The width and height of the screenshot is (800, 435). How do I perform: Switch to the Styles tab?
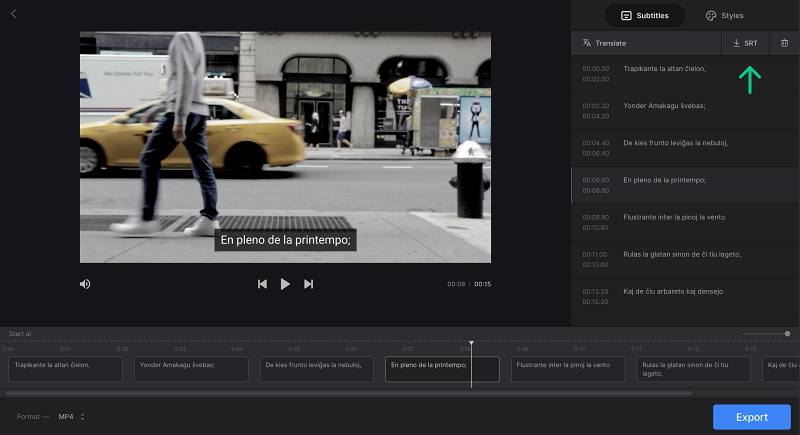pyautogui.click(x=724, y=15)
